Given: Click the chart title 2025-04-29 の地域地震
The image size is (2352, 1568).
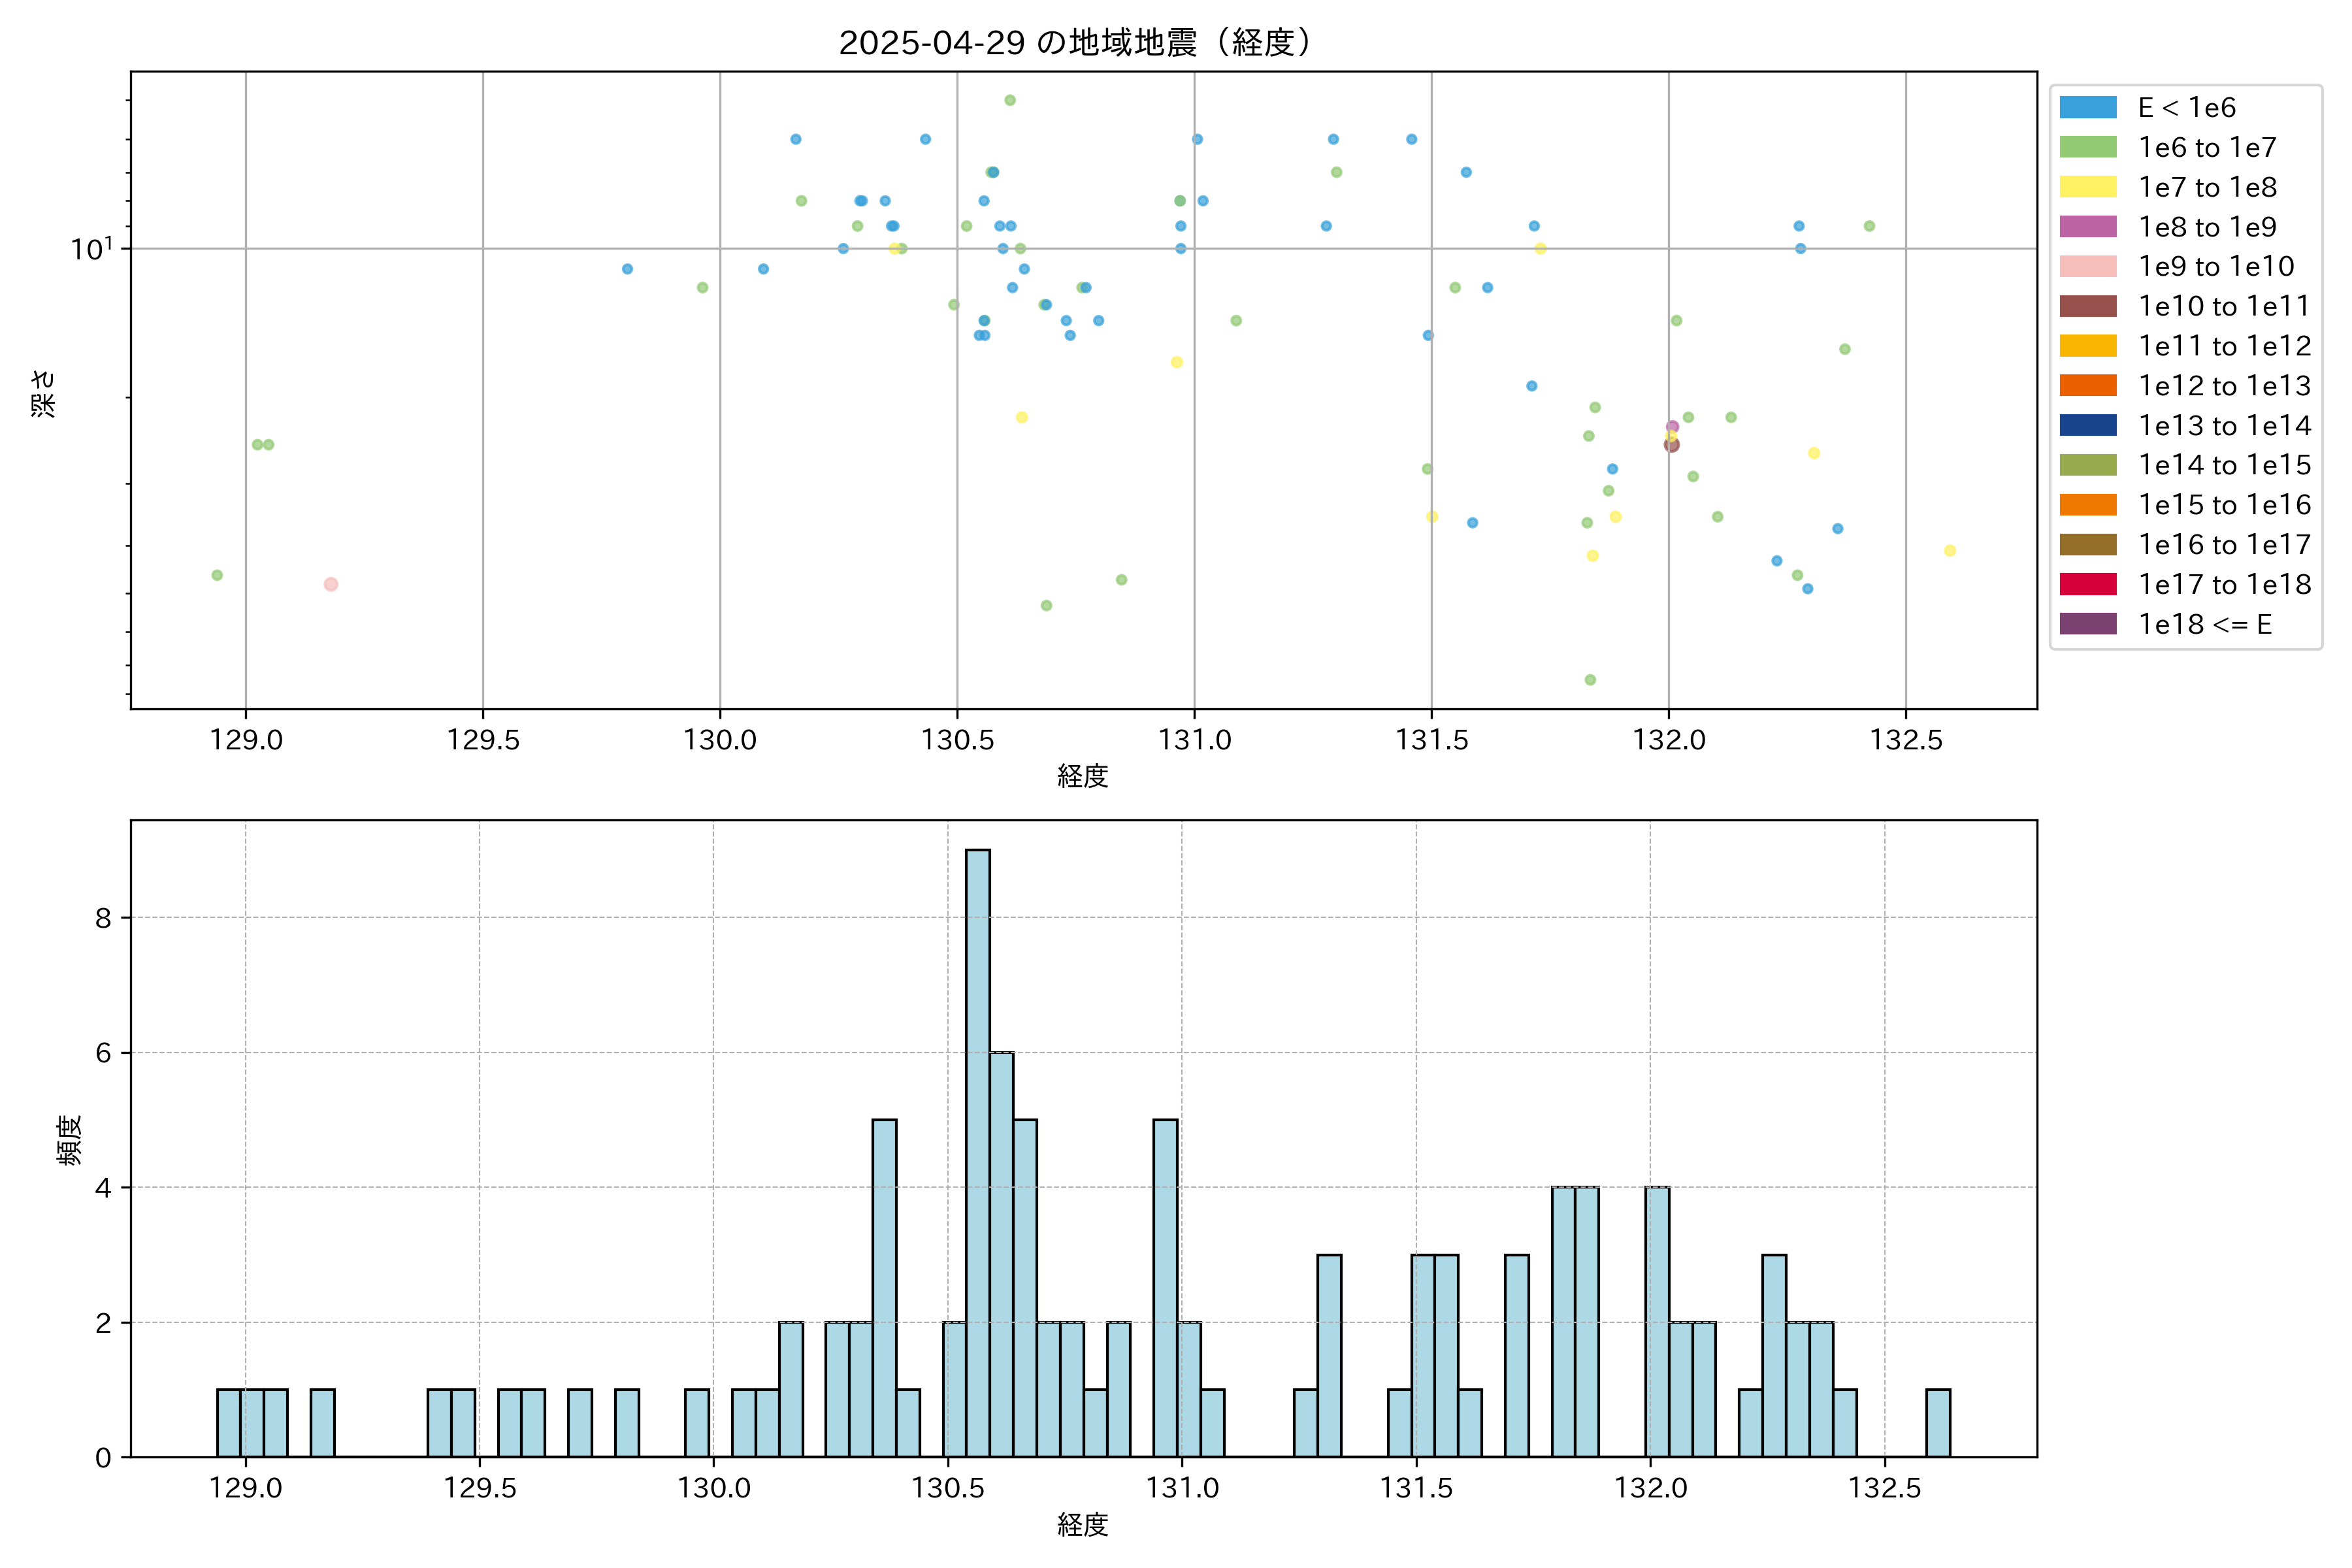Looking at the screenshot, I should (1075, 43).
